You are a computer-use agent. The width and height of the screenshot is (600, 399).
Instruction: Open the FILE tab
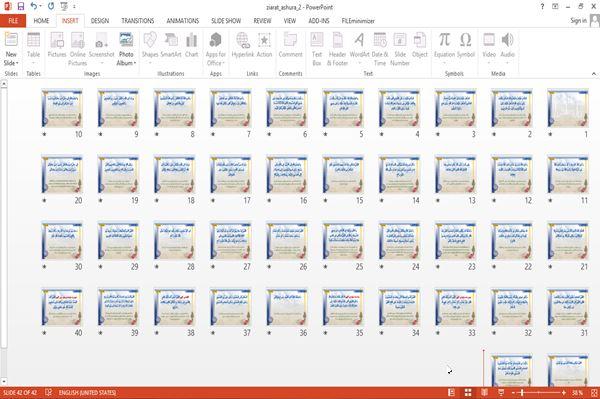13,21
